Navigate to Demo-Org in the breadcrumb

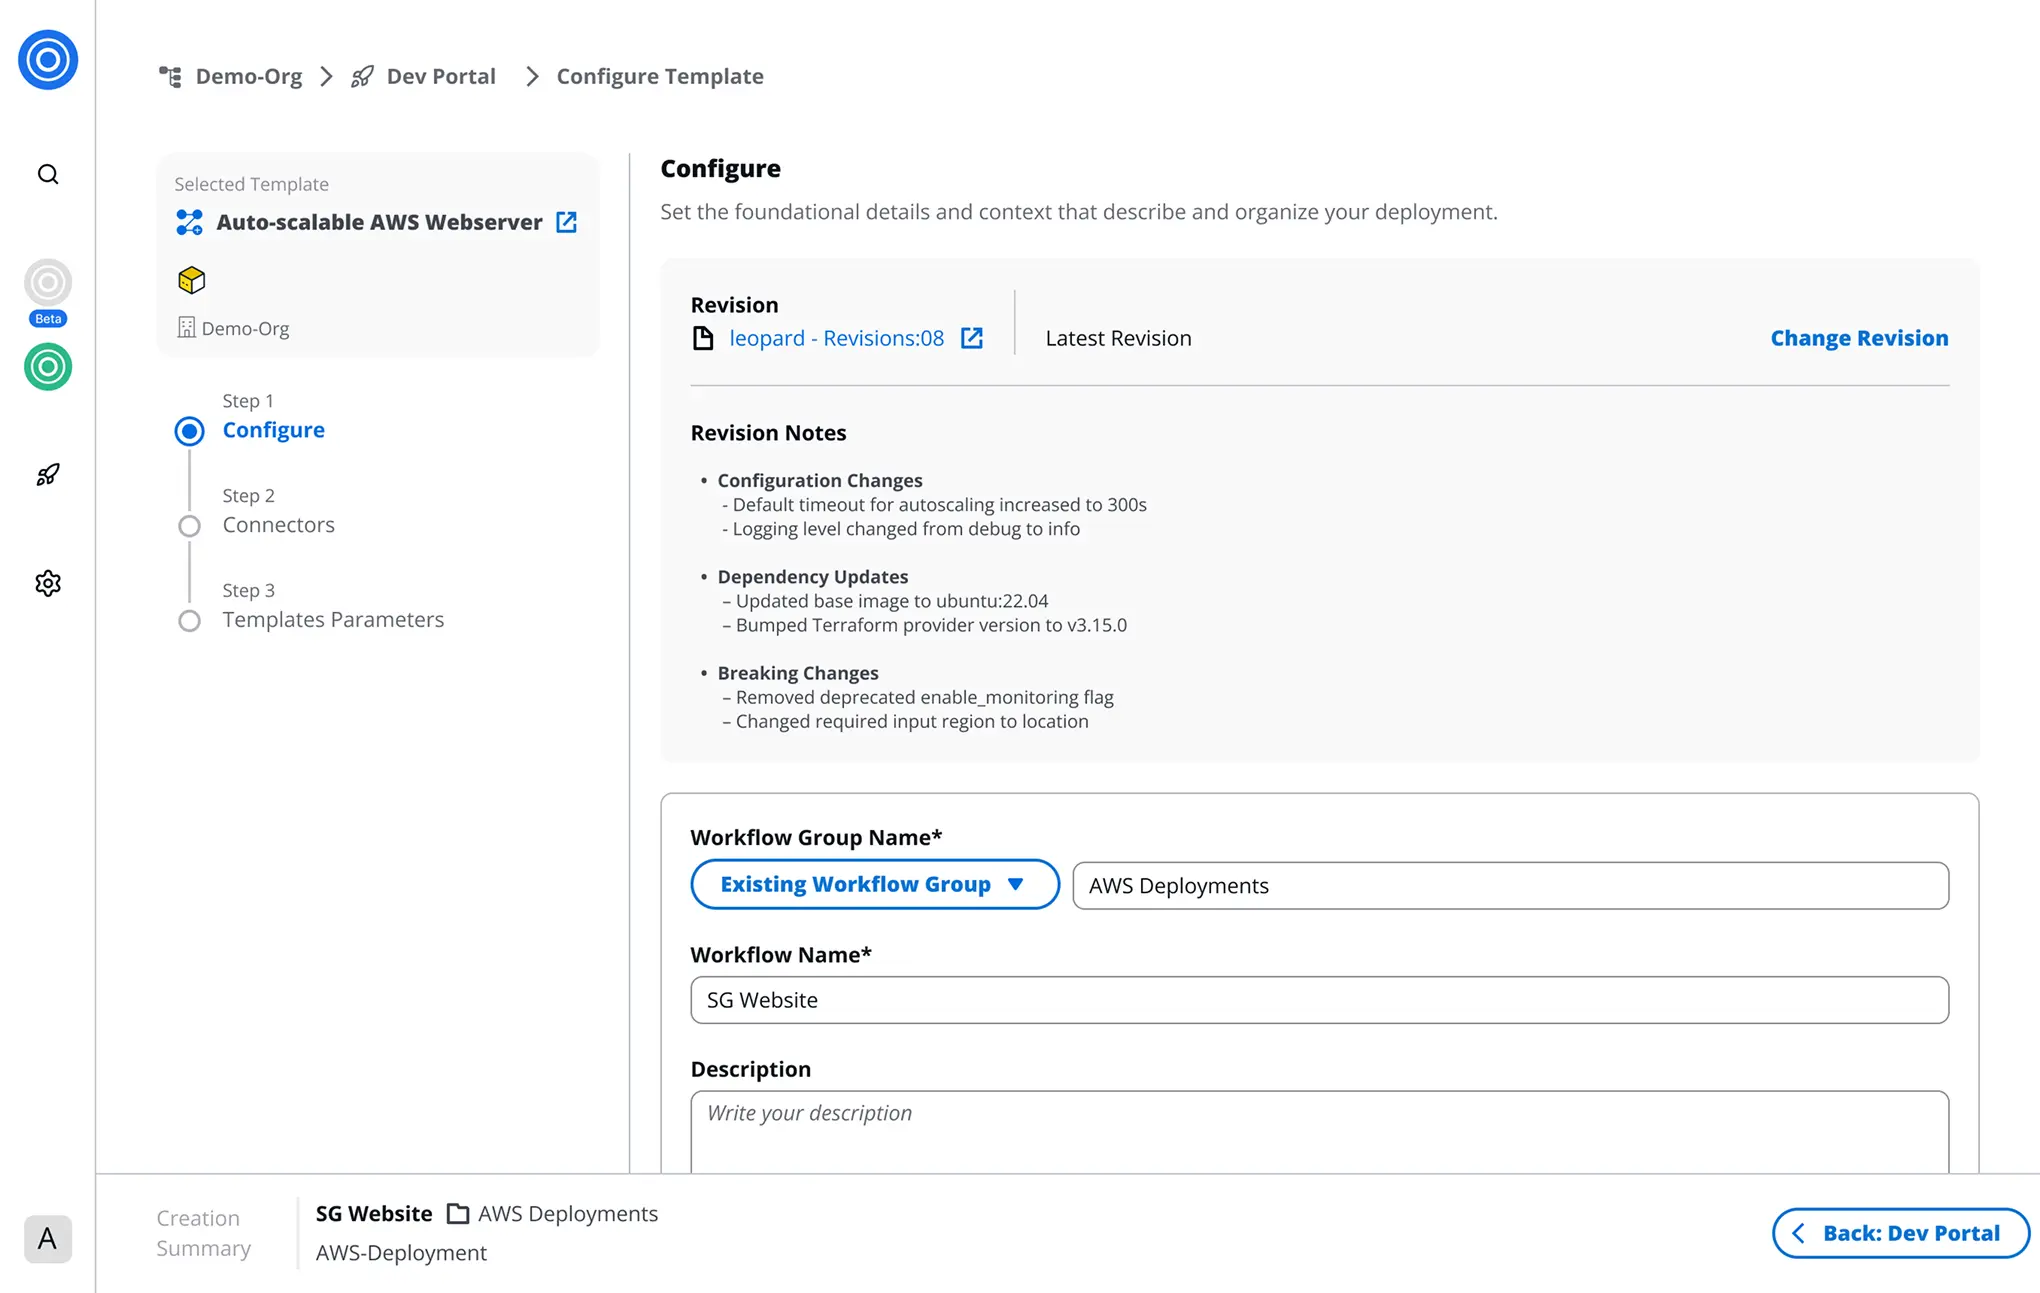[248, 77]
